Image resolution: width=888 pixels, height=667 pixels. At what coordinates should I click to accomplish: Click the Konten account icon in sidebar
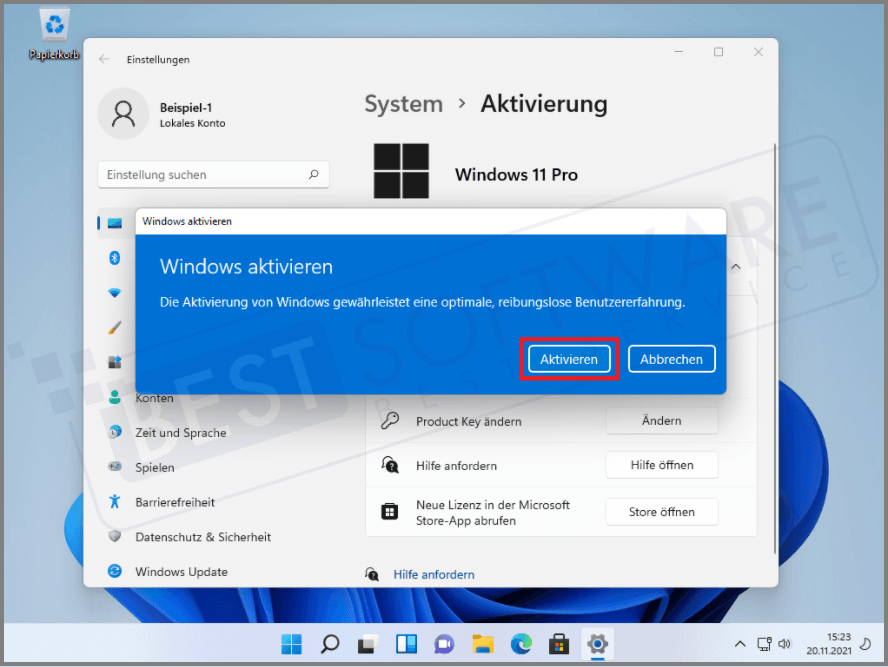115,397
